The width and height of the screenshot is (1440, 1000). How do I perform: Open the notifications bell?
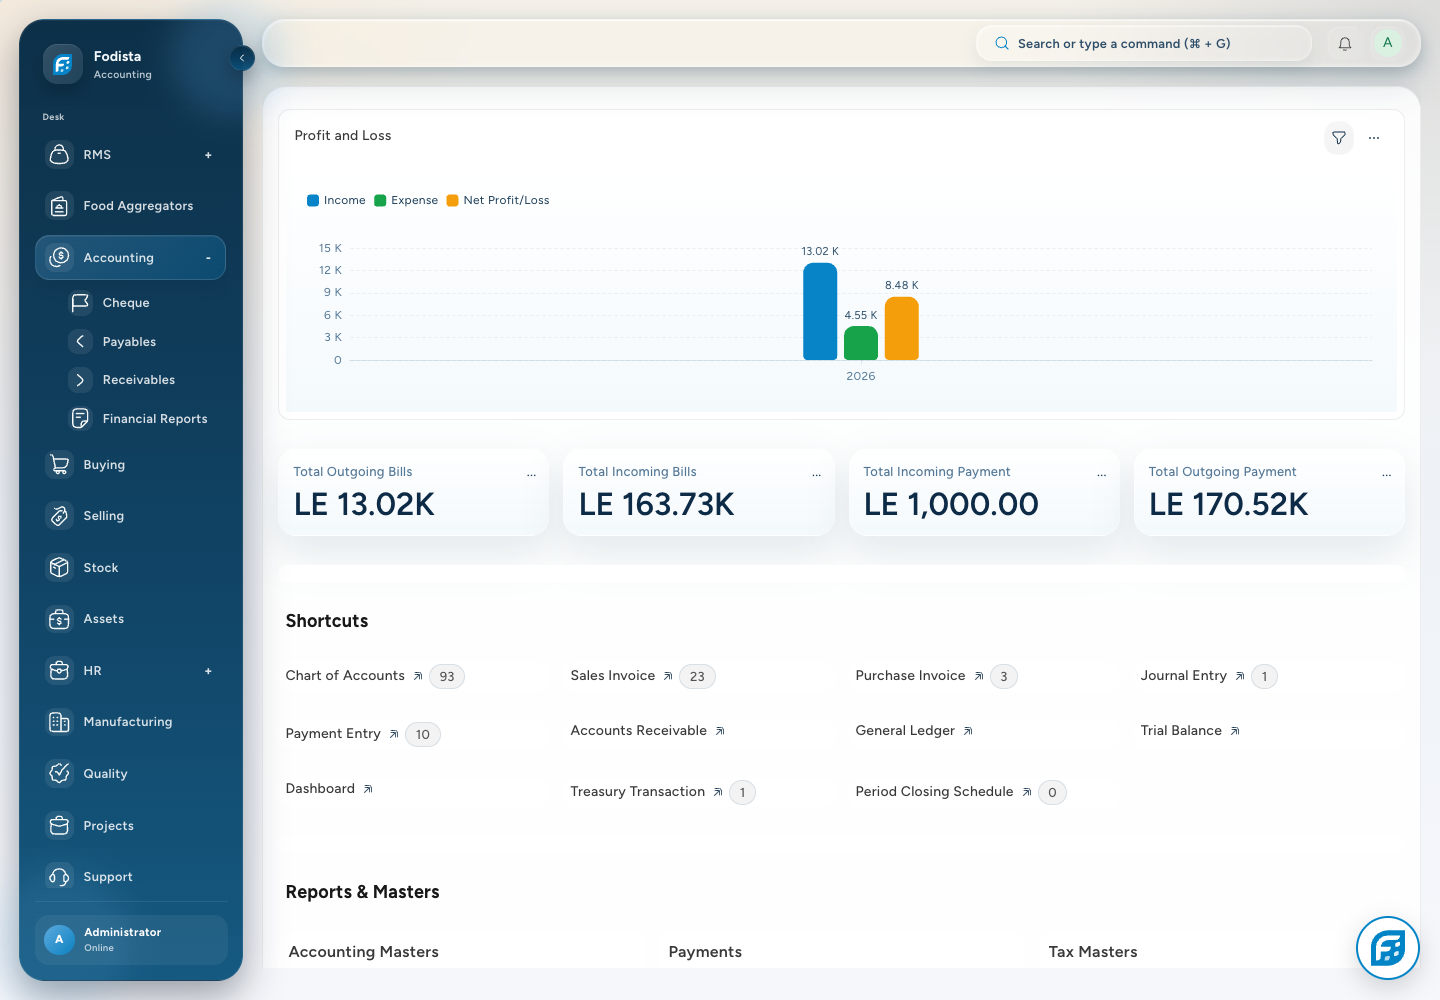pos(1345,43)
